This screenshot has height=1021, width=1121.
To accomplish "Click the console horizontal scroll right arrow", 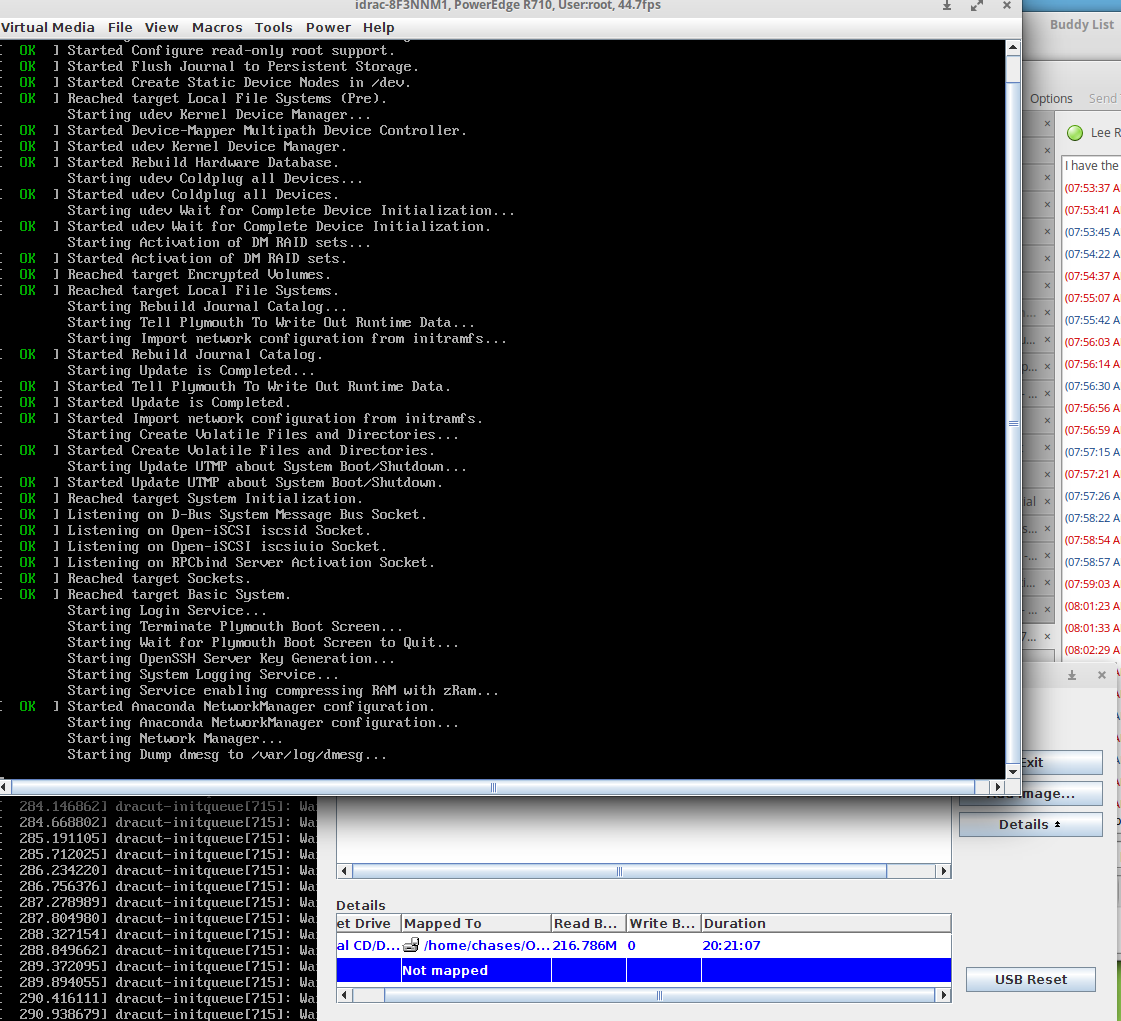I will (x=997, y=787).
